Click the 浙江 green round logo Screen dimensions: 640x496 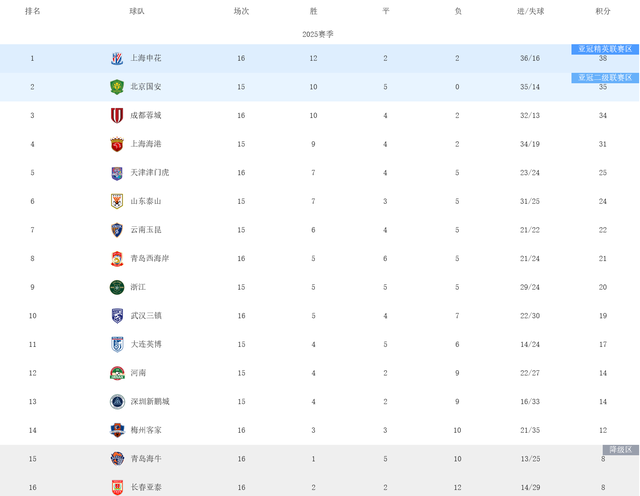(117, 287)
